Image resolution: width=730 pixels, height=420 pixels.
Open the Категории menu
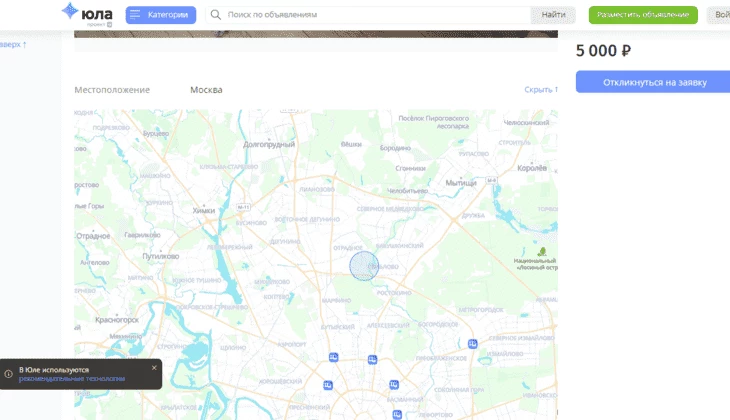pyautogui.click(x=161, y=15)
